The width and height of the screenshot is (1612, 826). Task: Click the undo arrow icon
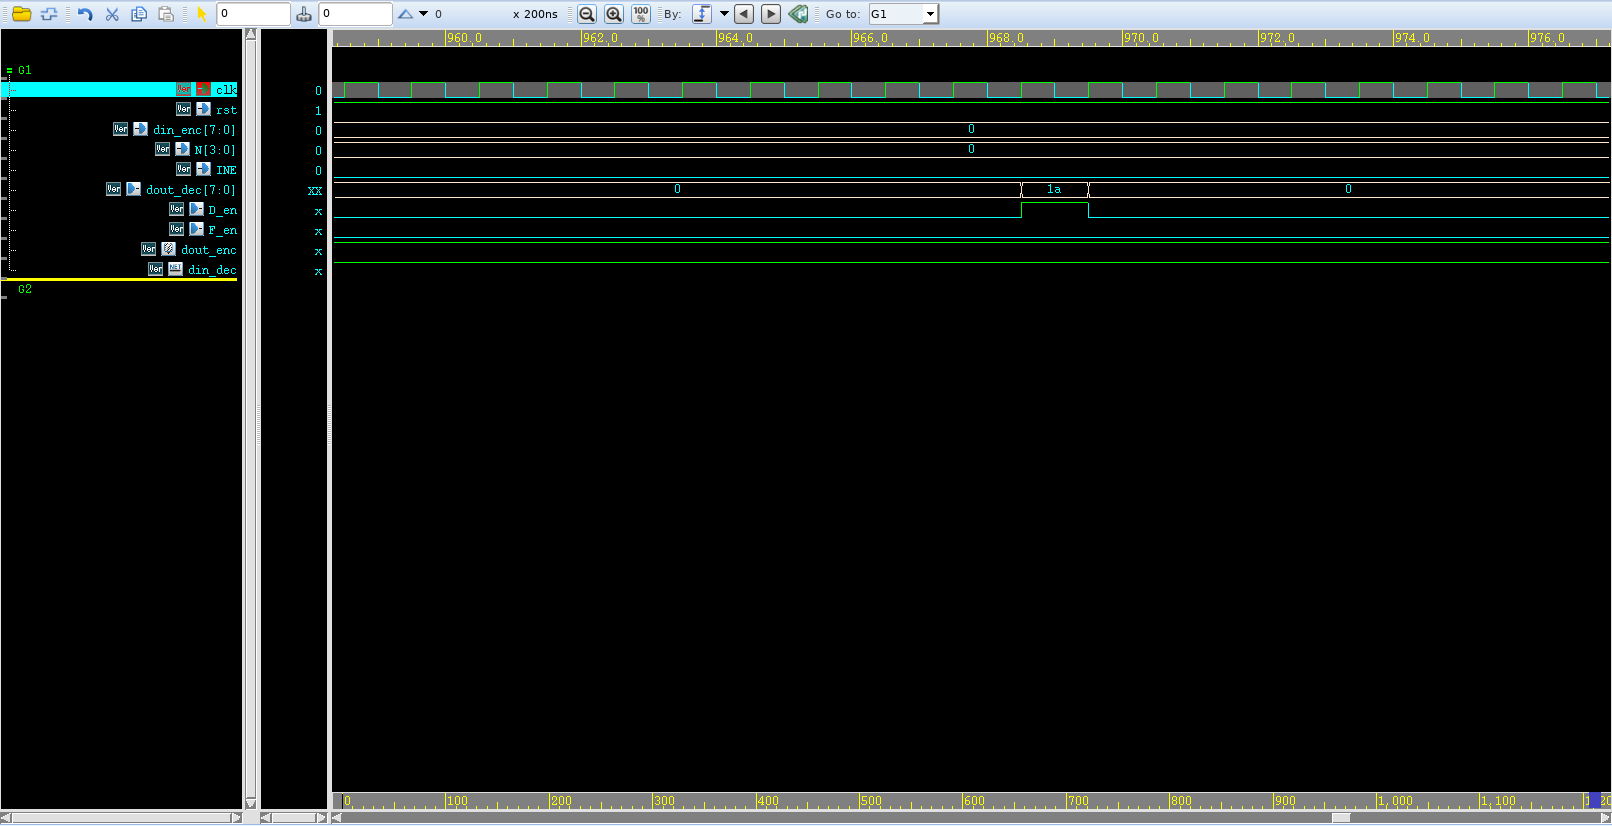tap(85, 14)
